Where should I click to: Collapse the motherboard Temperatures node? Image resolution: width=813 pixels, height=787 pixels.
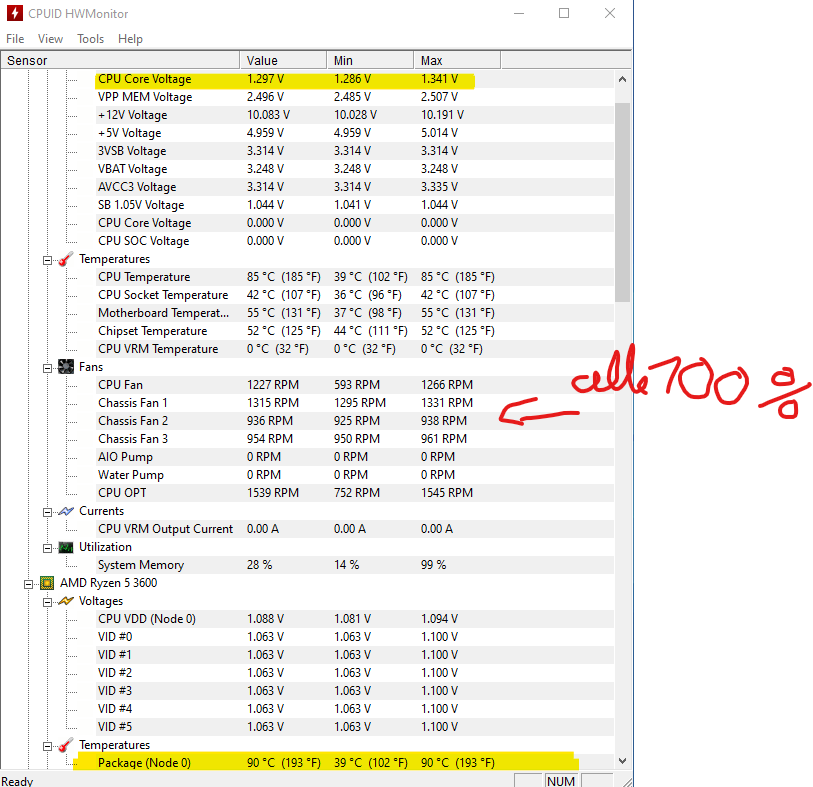47,260
